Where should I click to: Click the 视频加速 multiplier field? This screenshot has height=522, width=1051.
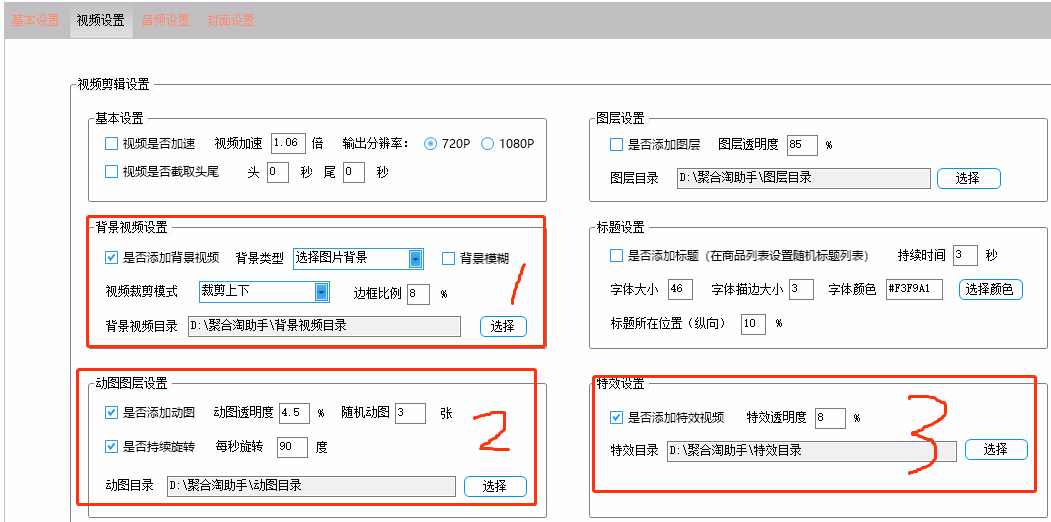point(288,143)
